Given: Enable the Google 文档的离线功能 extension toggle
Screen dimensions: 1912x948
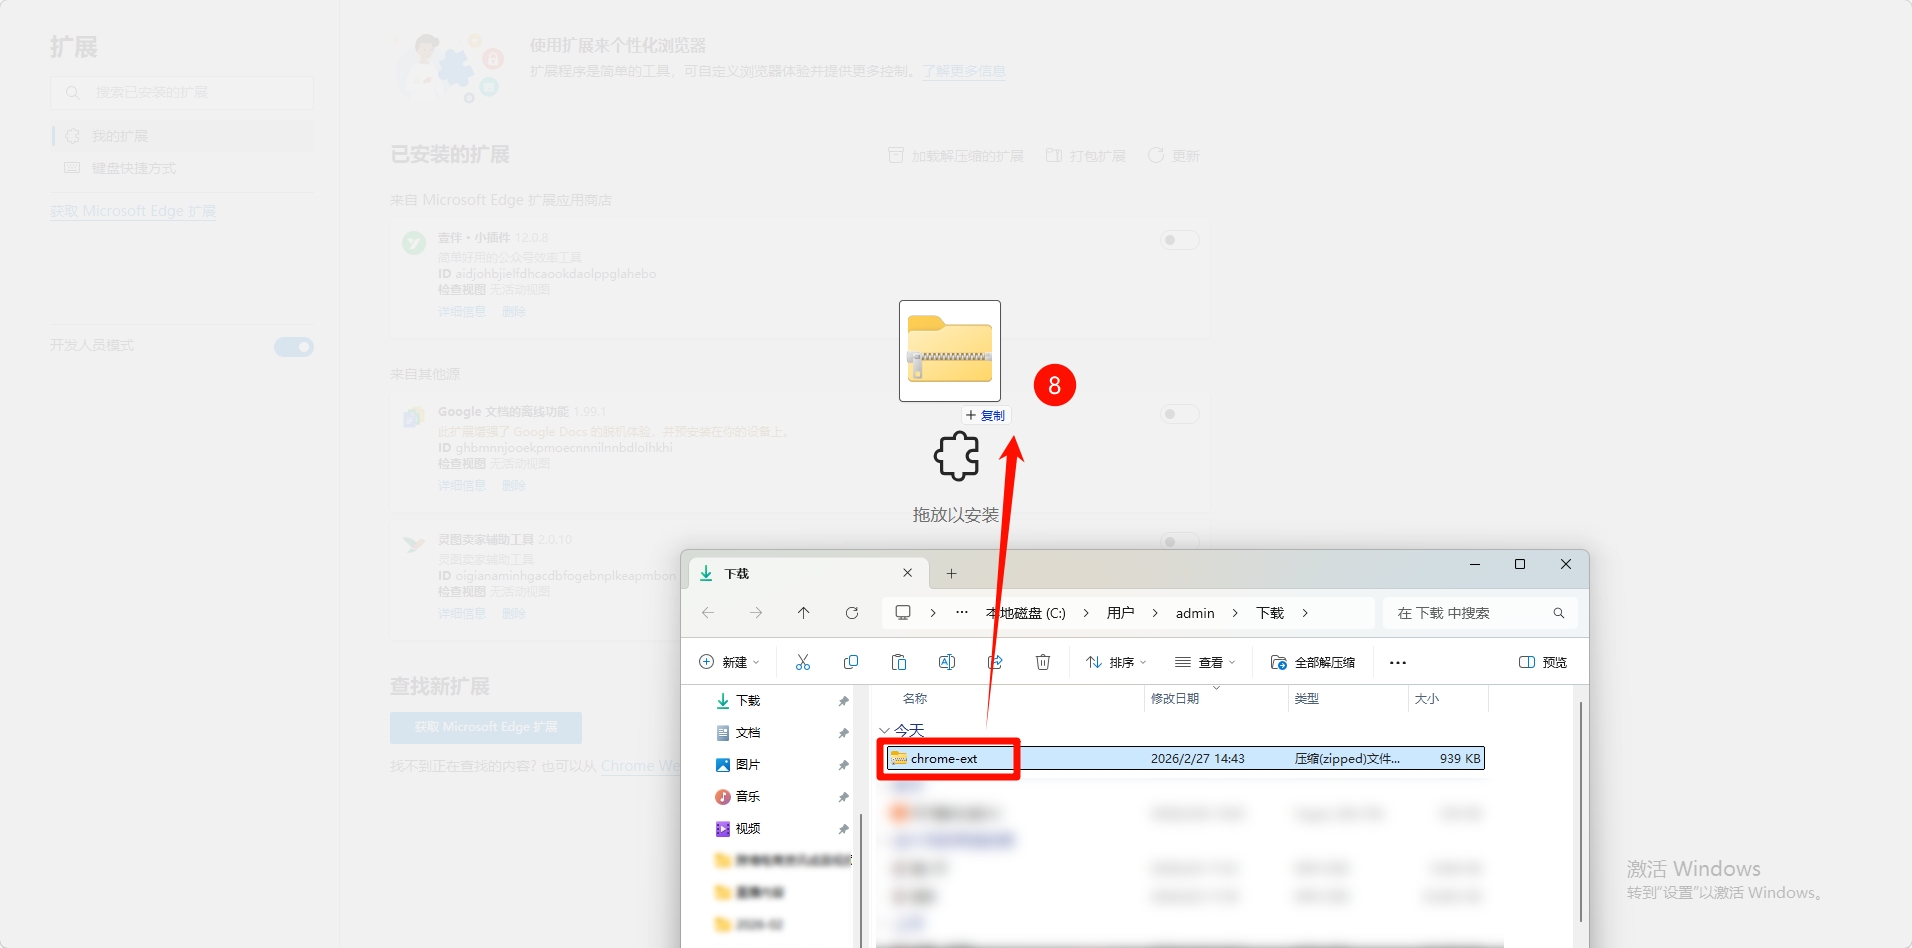Looking at the screenshot, I should 1179,414.
